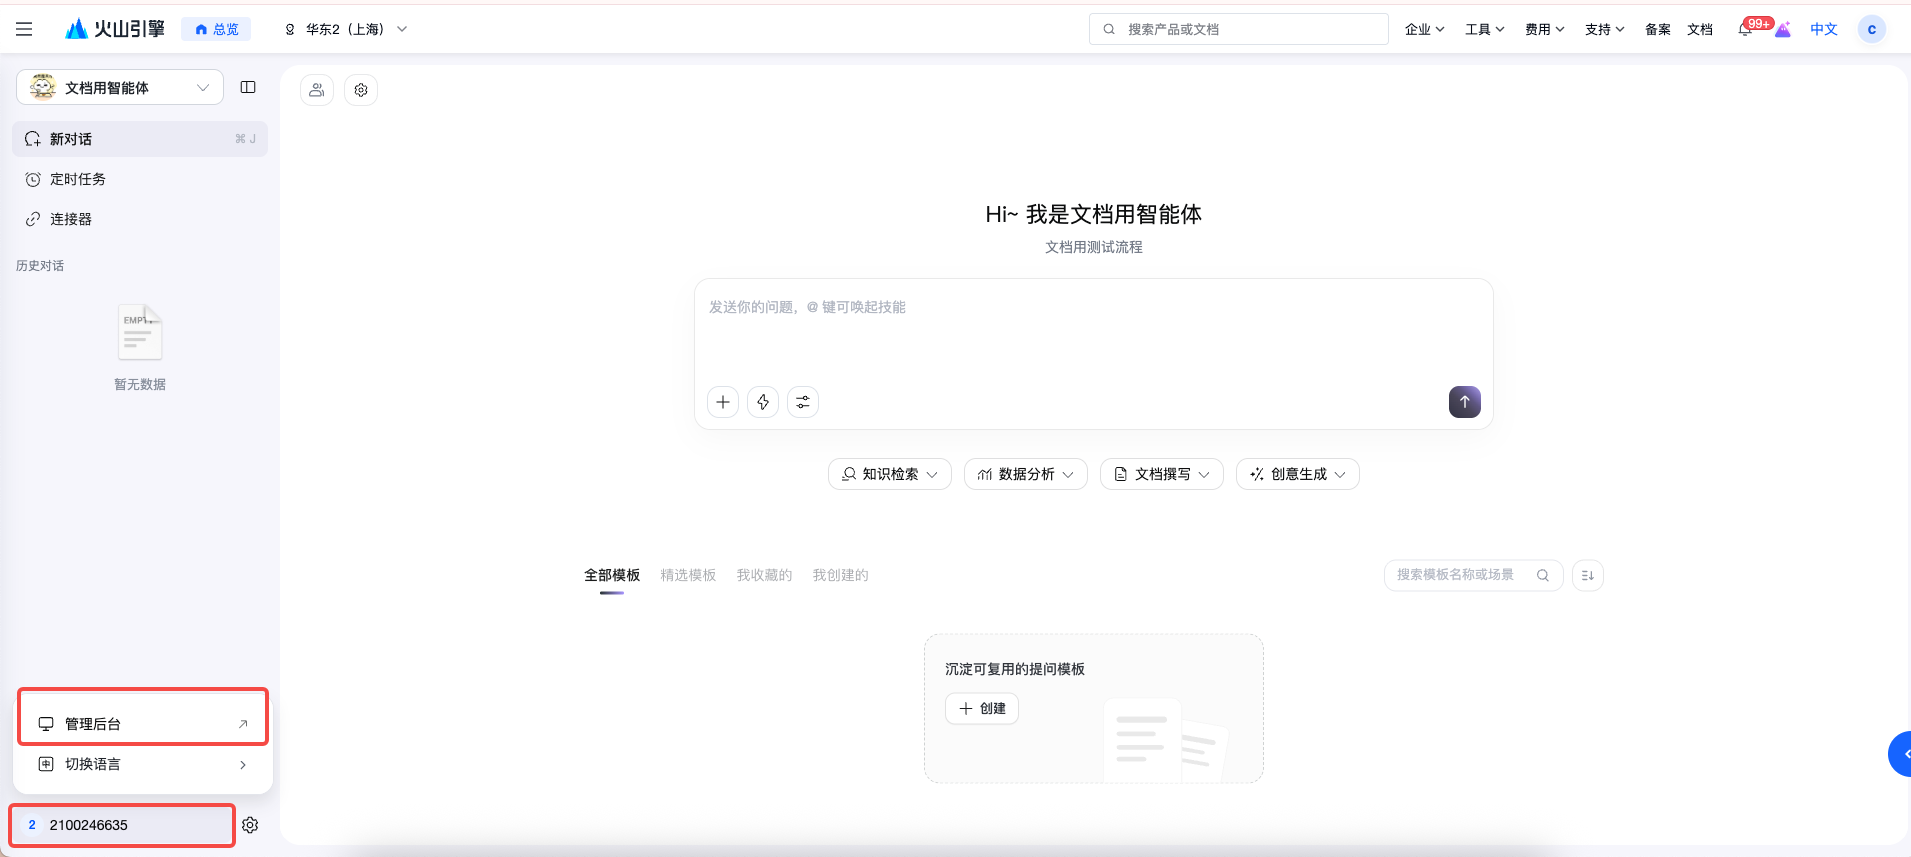The height and width of the screenshot is (857, 1911).
Task: Open 切换语言 submenu
Action: pyautogui.click(x=143, y=764)
